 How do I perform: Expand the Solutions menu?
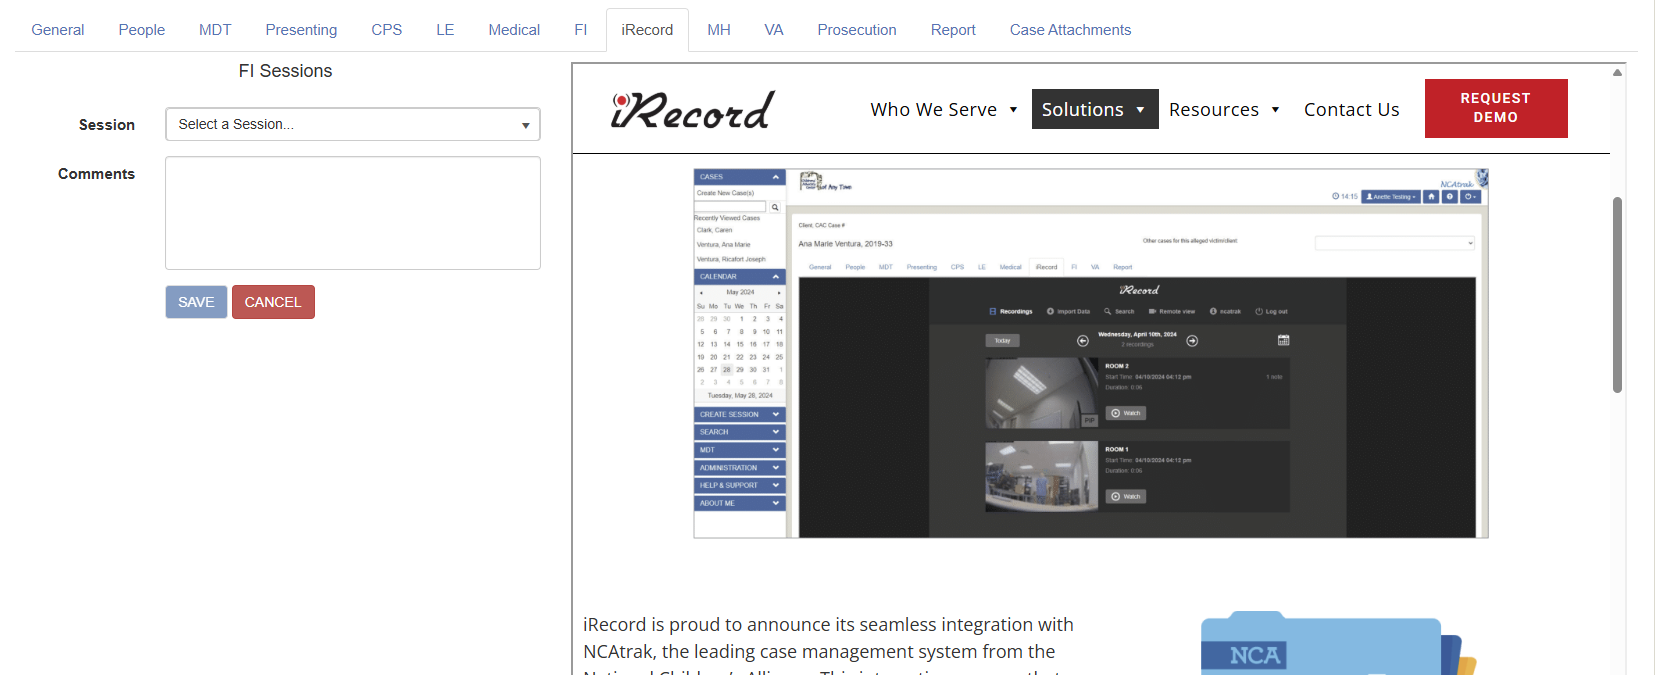click(x=1094, y=109)
